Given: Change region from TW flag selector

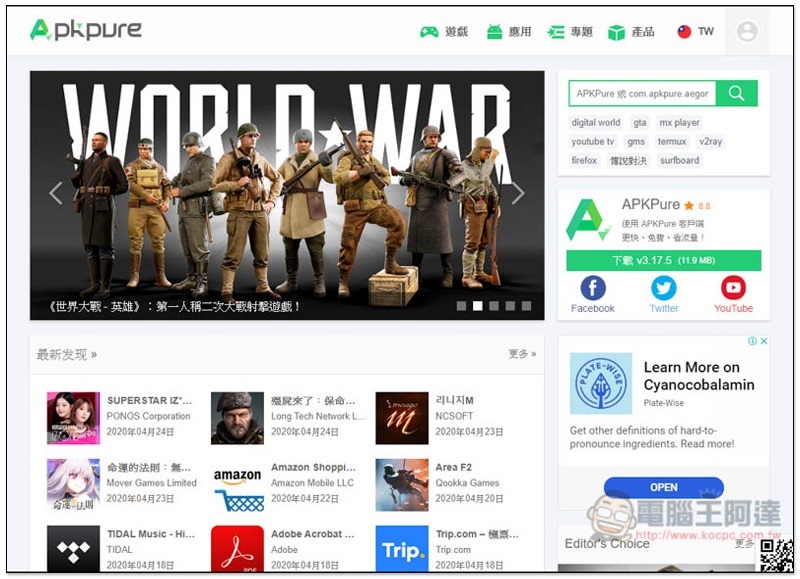Looking at the screenshot, I should [695, 32].
